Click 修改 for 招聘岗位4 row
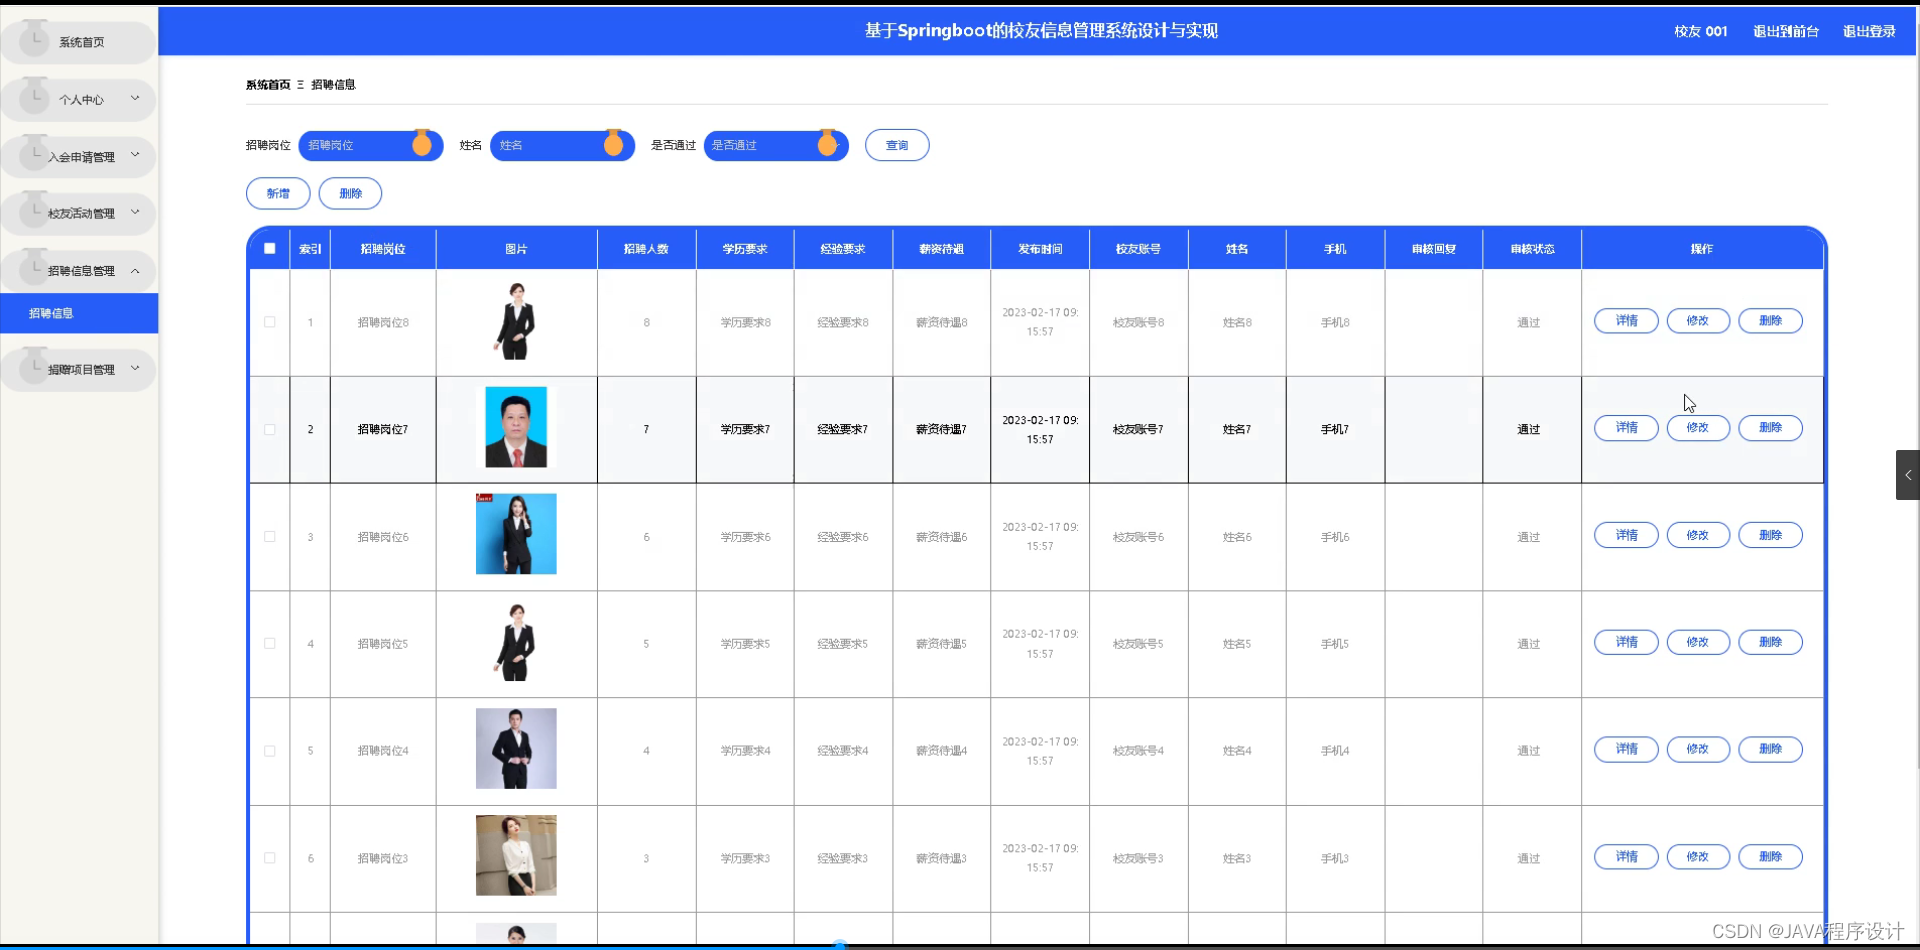Viewport: 1920px width, 950px height. point(1698,749)
